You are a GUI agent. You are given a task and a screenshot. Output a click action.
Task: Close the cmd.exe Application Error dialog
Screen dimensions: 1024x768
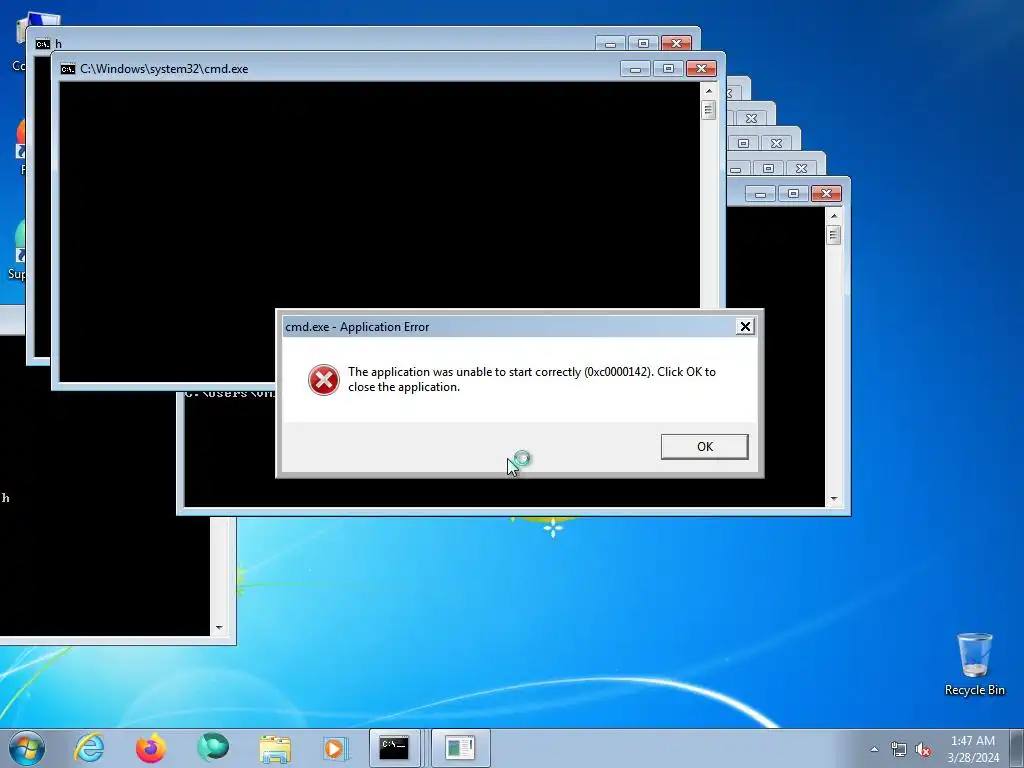click(744, 327)
